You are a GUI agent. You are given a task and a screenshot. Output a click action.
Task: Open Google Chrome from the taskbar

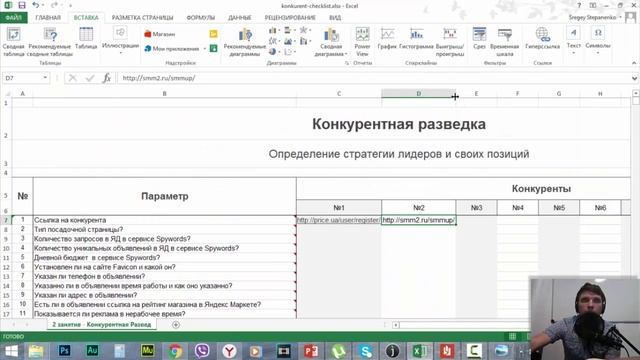pos(175,351)
